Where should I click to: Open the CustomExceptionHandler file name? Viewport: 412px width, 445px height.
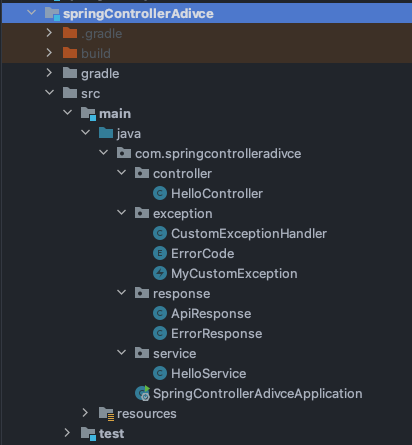point(249,234)
